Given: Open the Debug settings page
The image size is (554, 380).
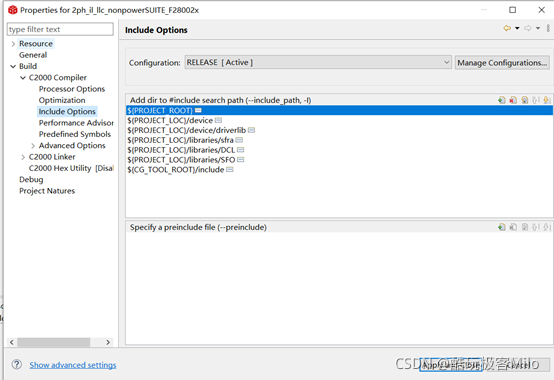Looking at the screenshot, I should click(31, 179).
